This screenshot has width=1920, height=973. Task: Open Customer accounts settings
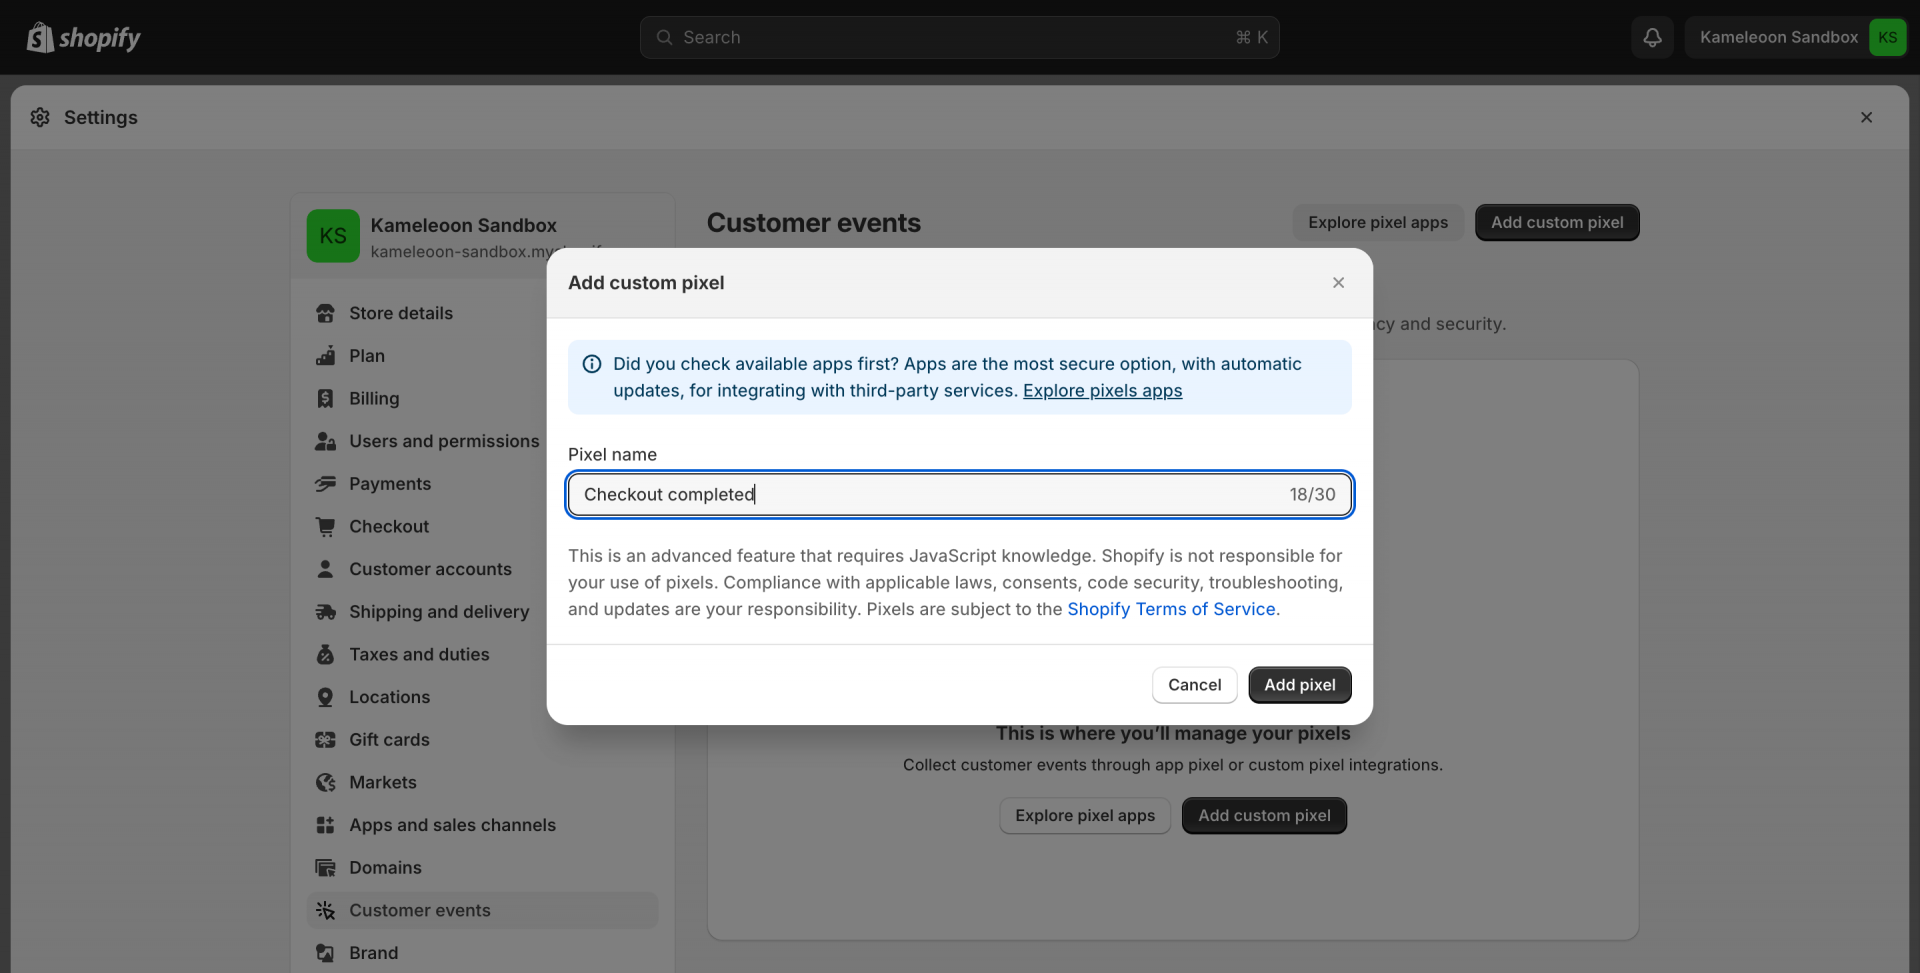[430, 570]
